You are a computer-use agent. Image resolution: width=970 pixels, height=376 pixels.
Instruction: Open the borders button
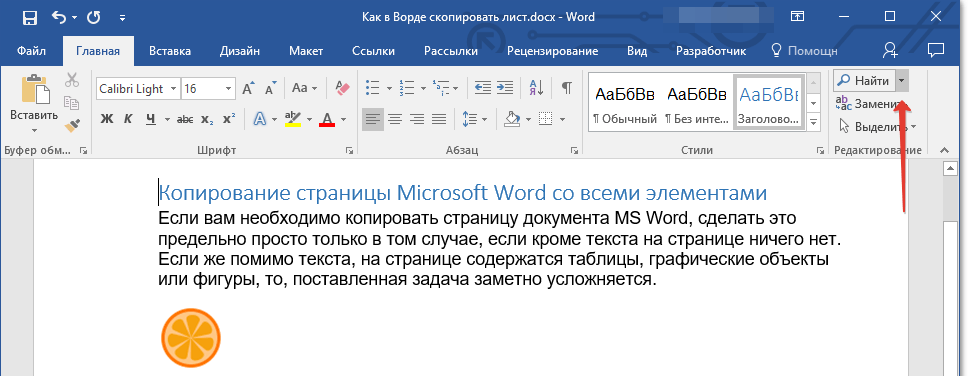[x=546, y=119]
